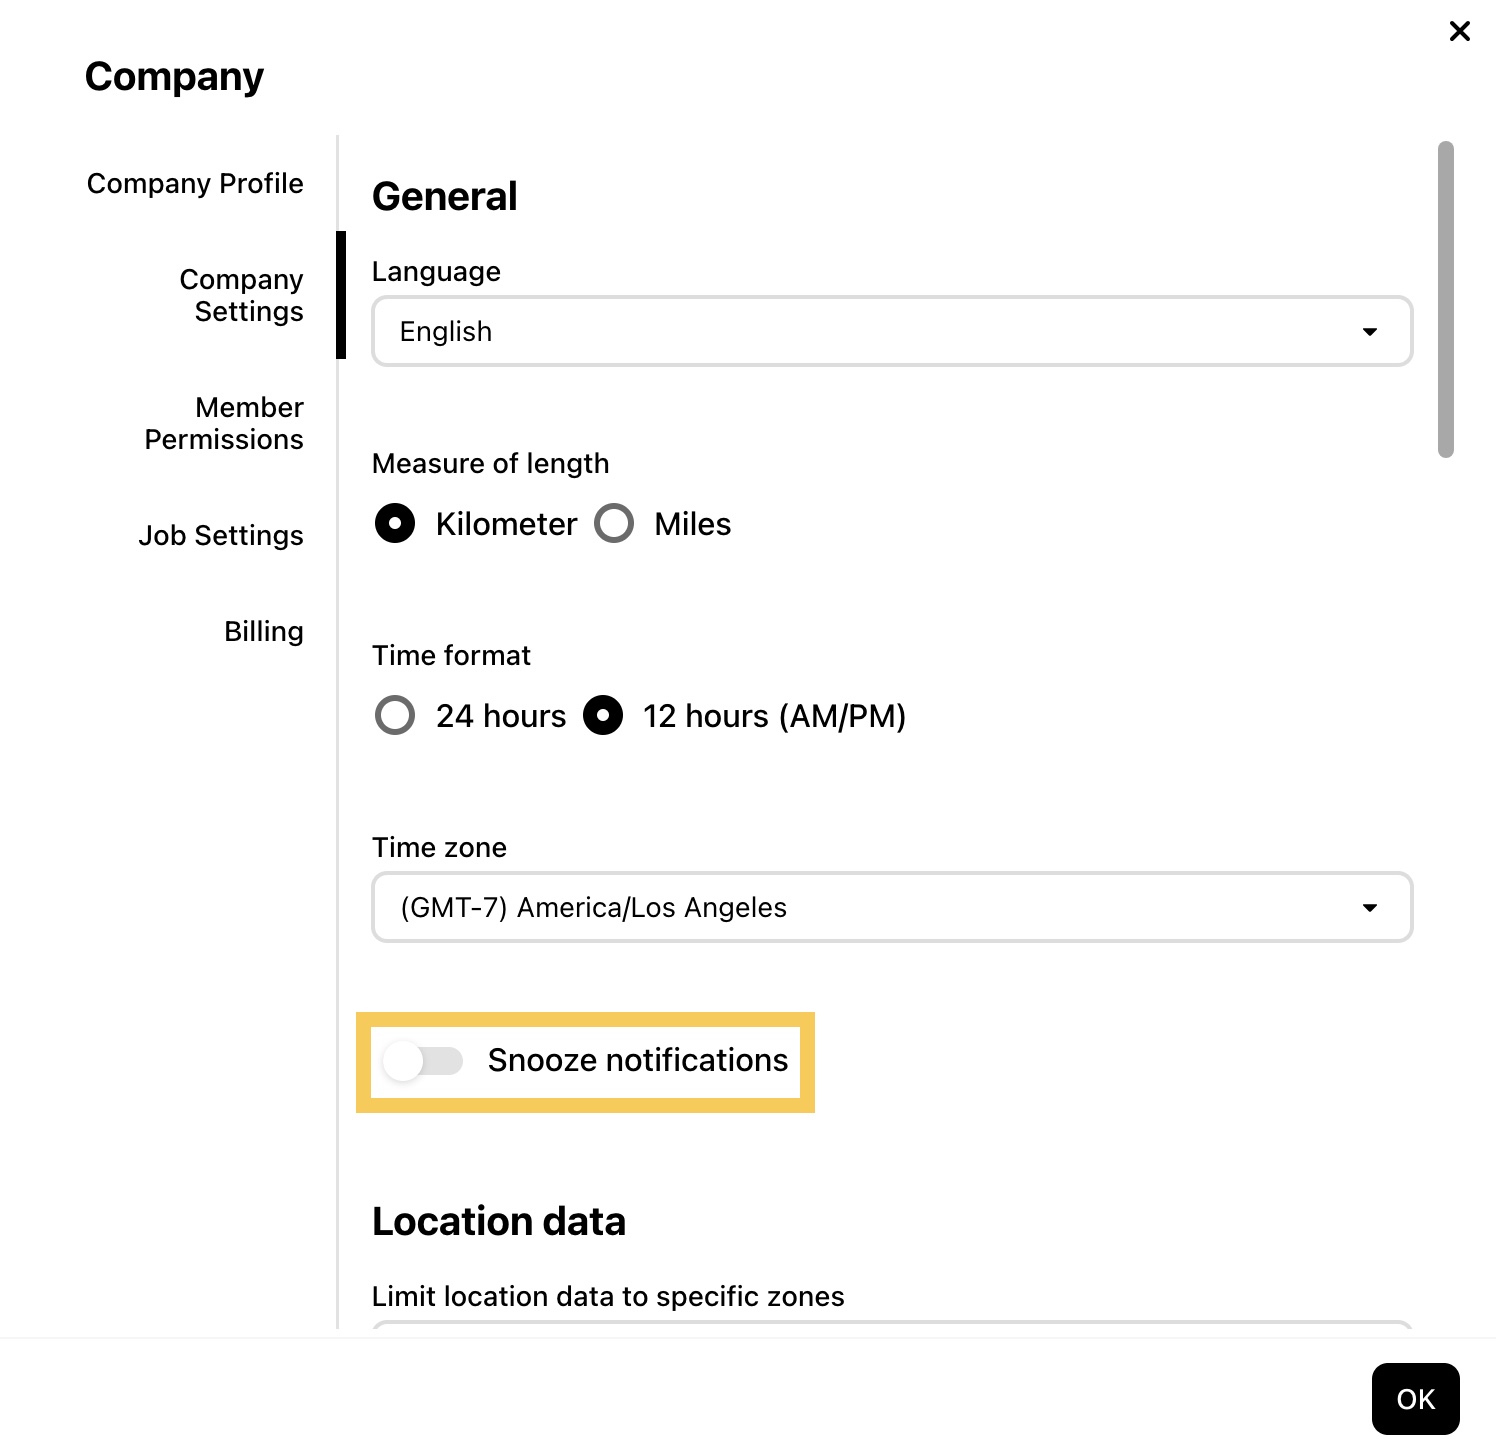1496x1448 pixels.
Task: Select the Miles radio button
Action: (x=614, y=524)
